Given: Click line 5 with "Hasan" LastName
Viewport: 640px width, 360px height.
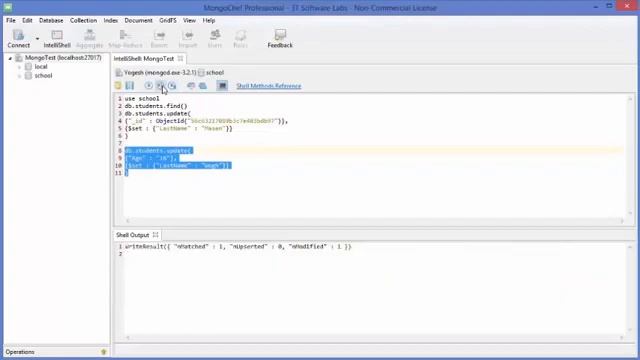Looking at the screenshot, I should click(x=178, y=129).
